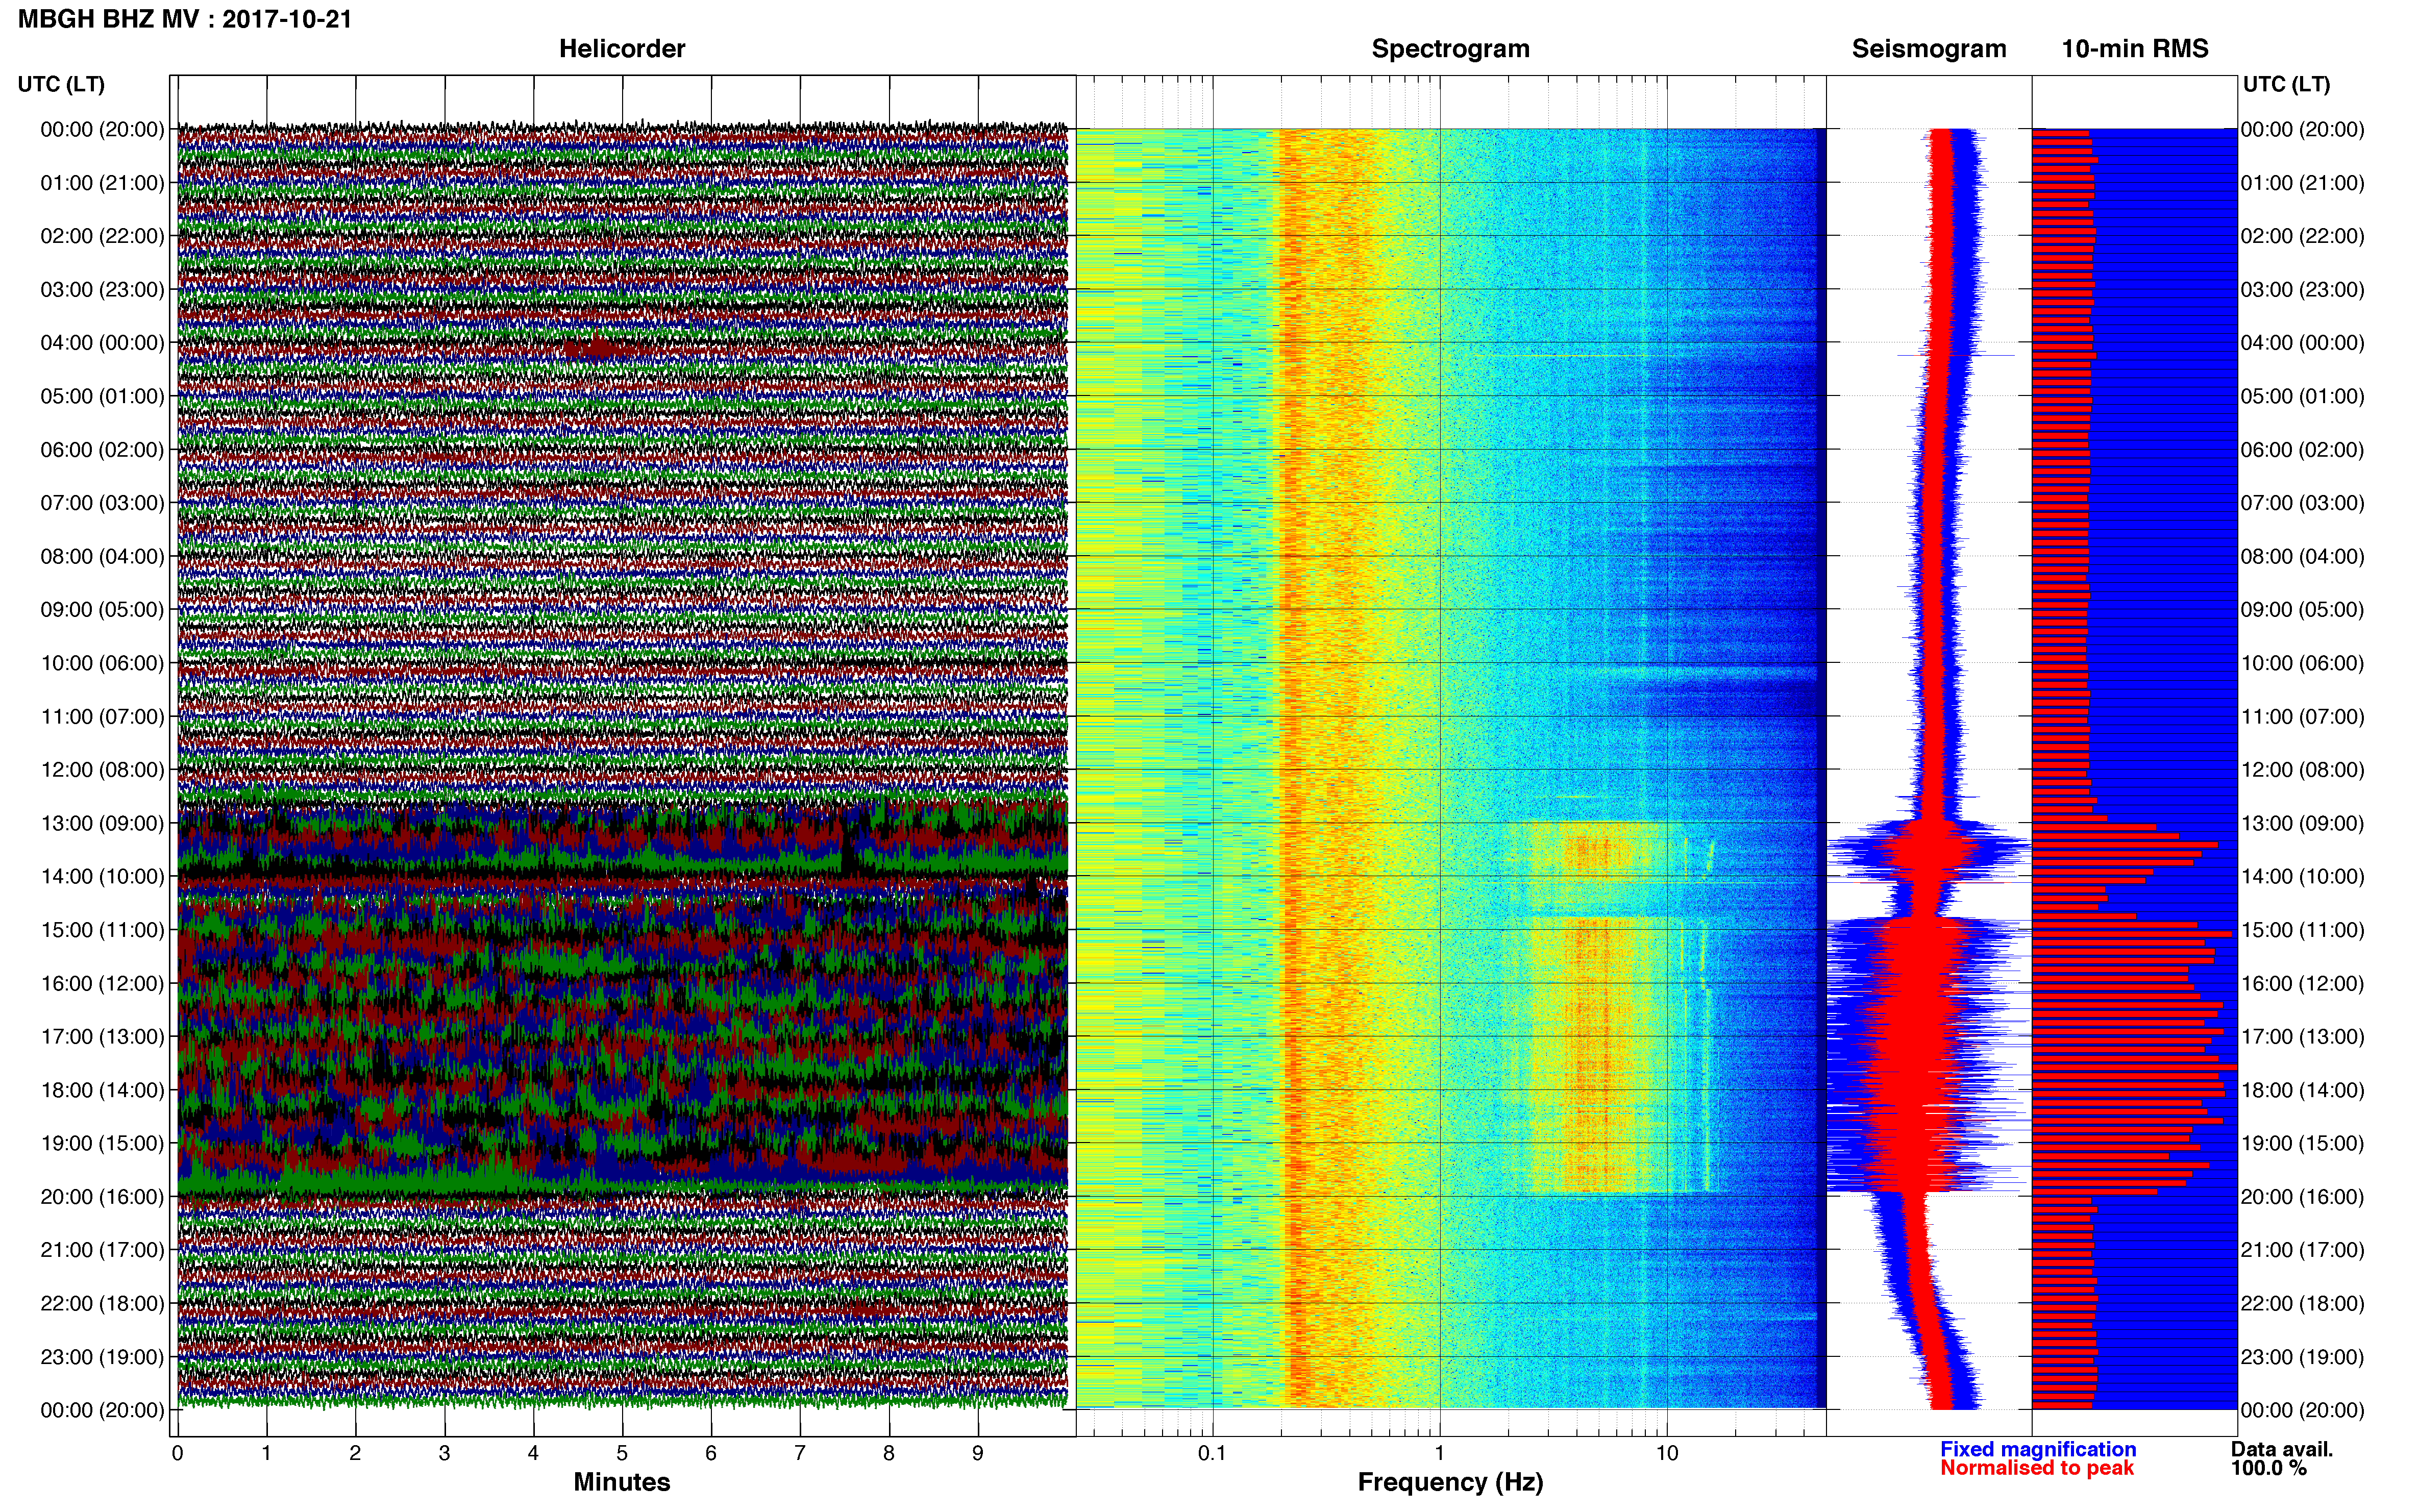Click the left "UTC (LT)" axis label
2419x1512 pixels.
[x=61, y=84]
